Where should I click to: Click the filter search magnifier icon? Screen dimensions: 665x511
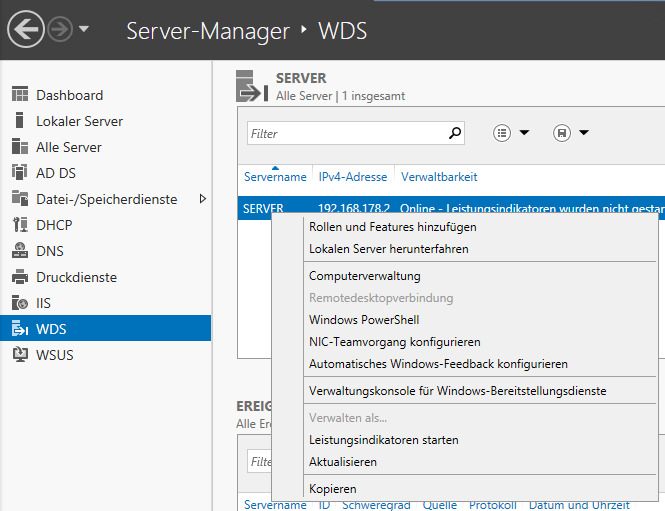pos(455,133)
